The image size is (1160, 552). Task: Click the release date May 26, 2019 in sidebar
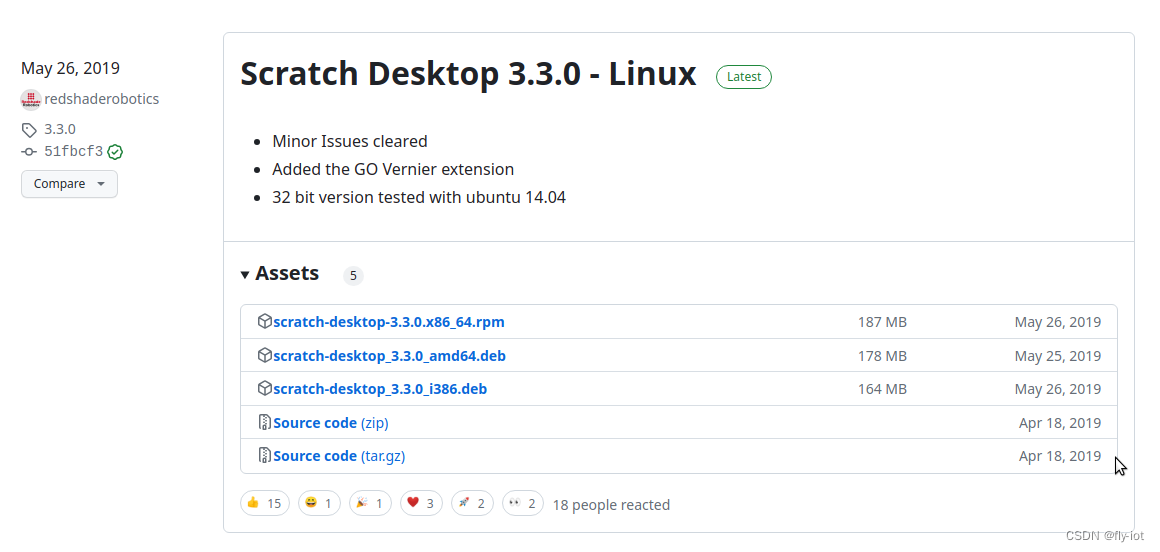(70, 68)
